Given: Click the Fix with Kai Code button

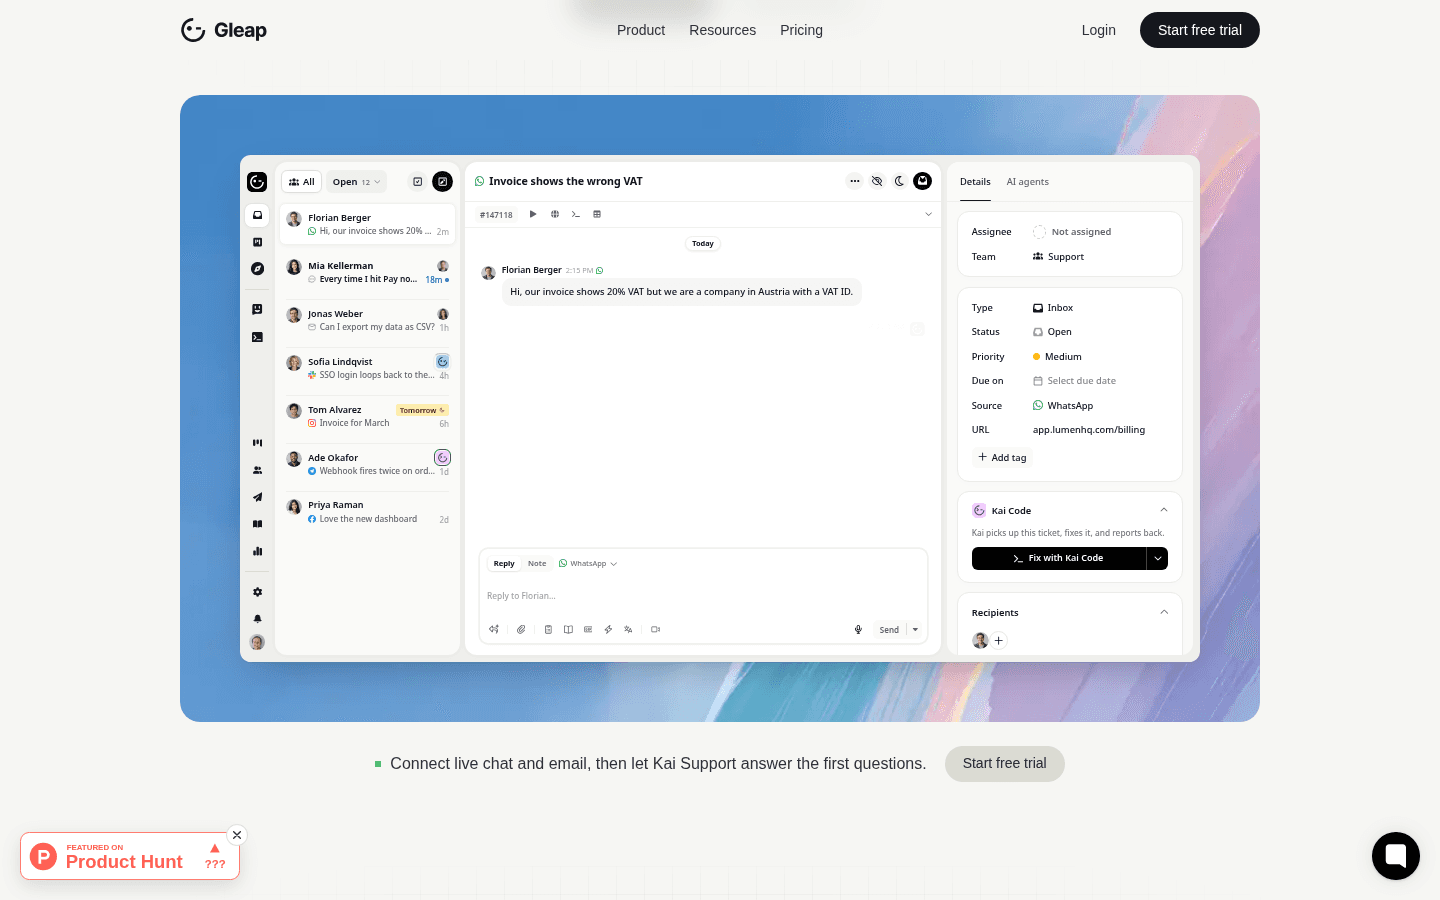Looking at the screenshot, I should (x=1059, y=558).
